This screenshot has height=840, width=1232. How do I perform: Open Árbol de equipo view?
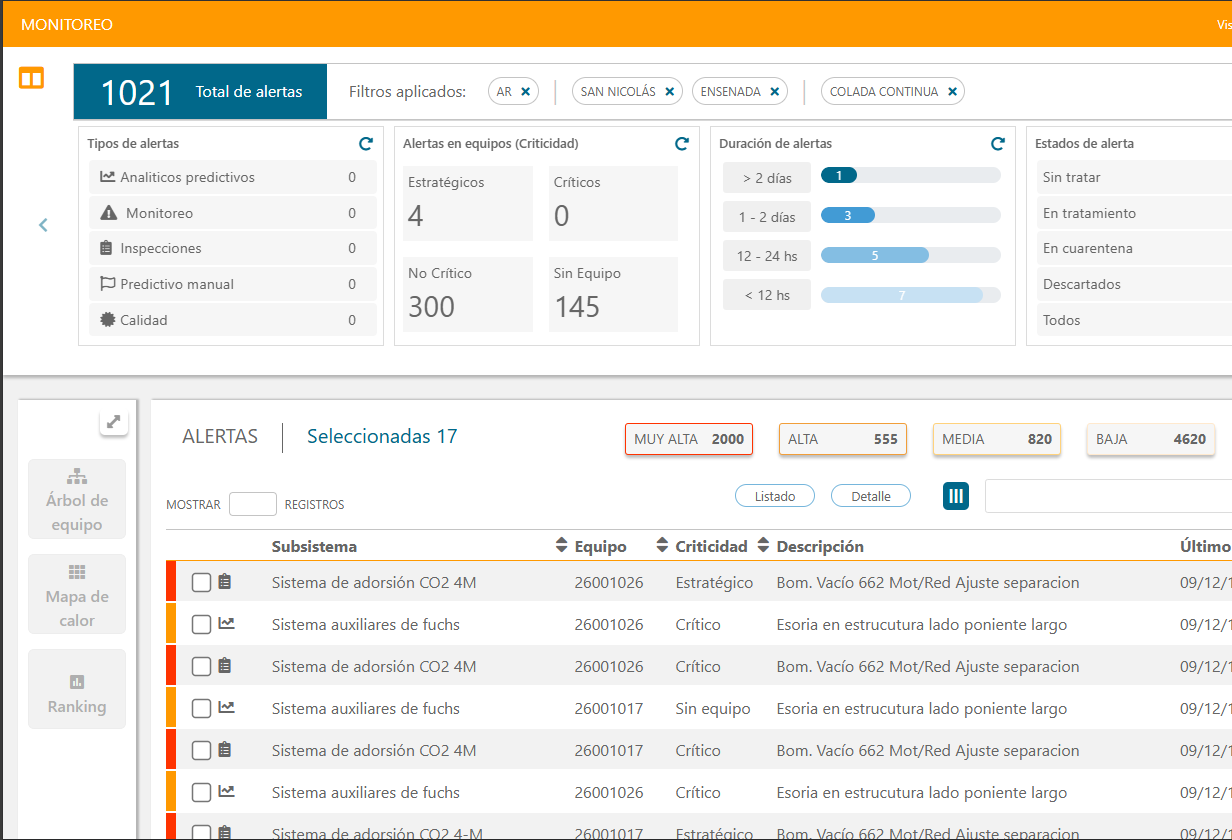(x=77, y=500)
